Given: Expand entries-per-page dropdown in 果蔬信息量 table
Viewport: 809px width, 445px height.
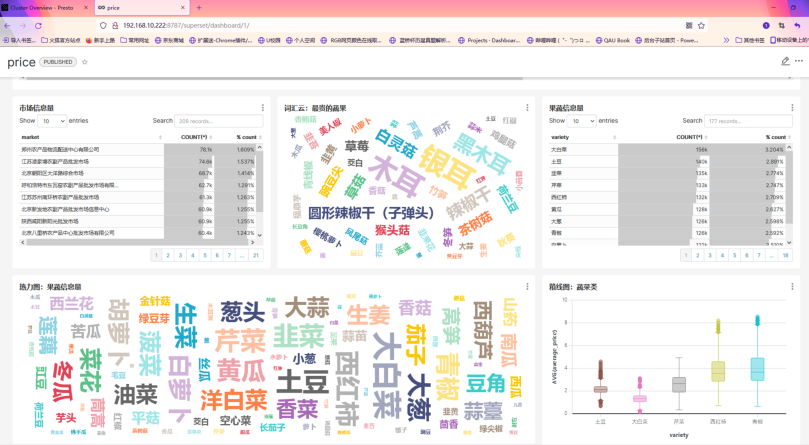Looking at the screenshot, I should click(x=583, y=120).
